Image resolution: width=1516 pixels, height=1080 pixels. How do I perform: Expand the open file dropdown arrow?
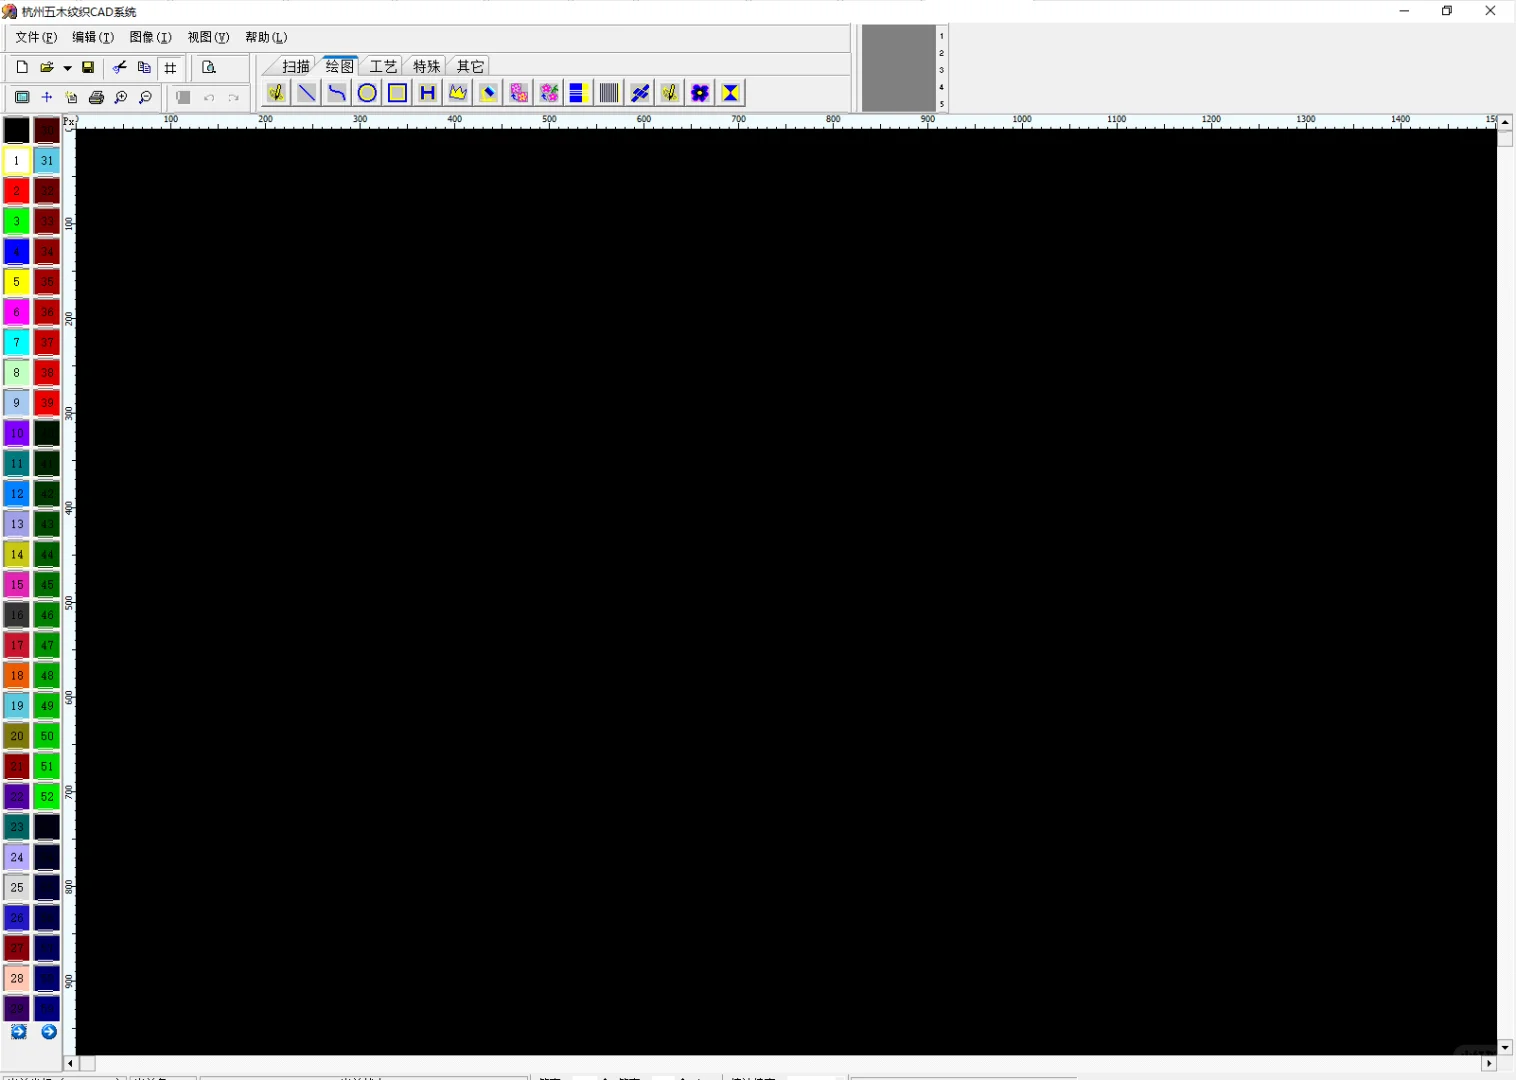click(67, 68)
